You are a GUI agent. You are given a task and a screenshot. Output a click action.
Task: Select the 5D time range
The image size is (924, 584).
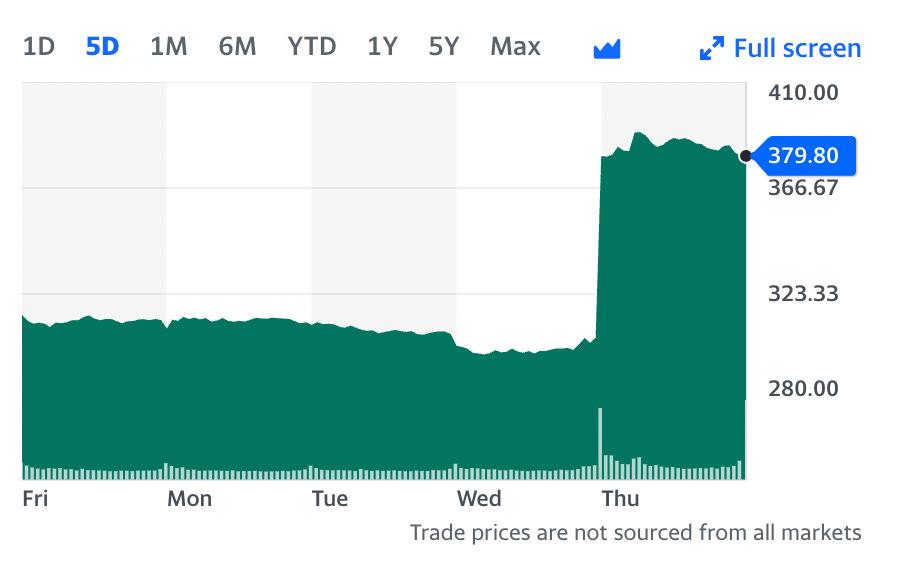102,46
